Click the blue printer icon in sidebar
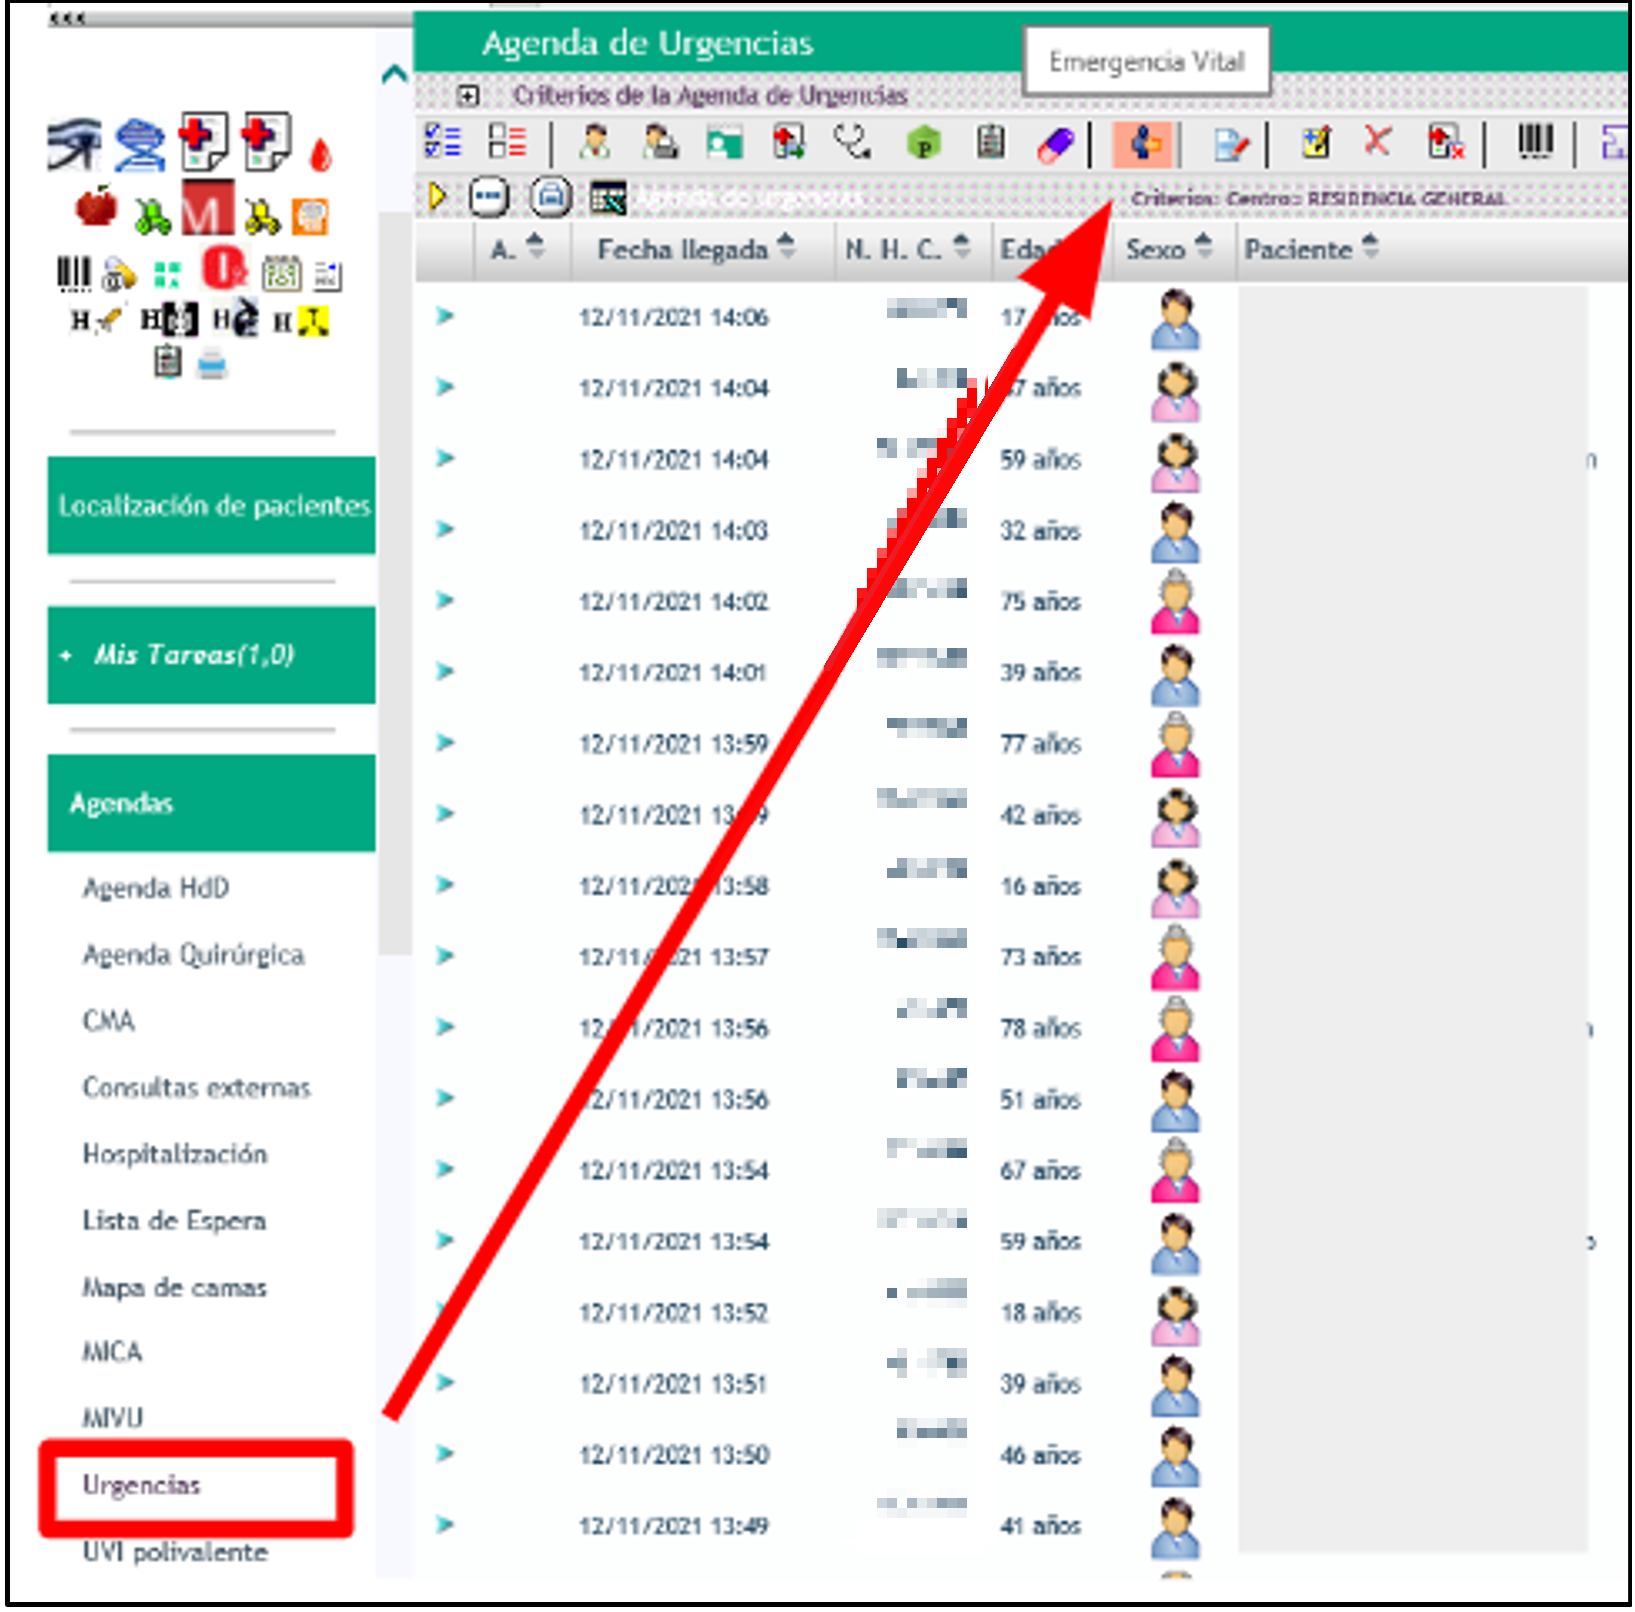Image resolution: width=1635 pixels, height=1612 pixels. click(x=212, y=364)
